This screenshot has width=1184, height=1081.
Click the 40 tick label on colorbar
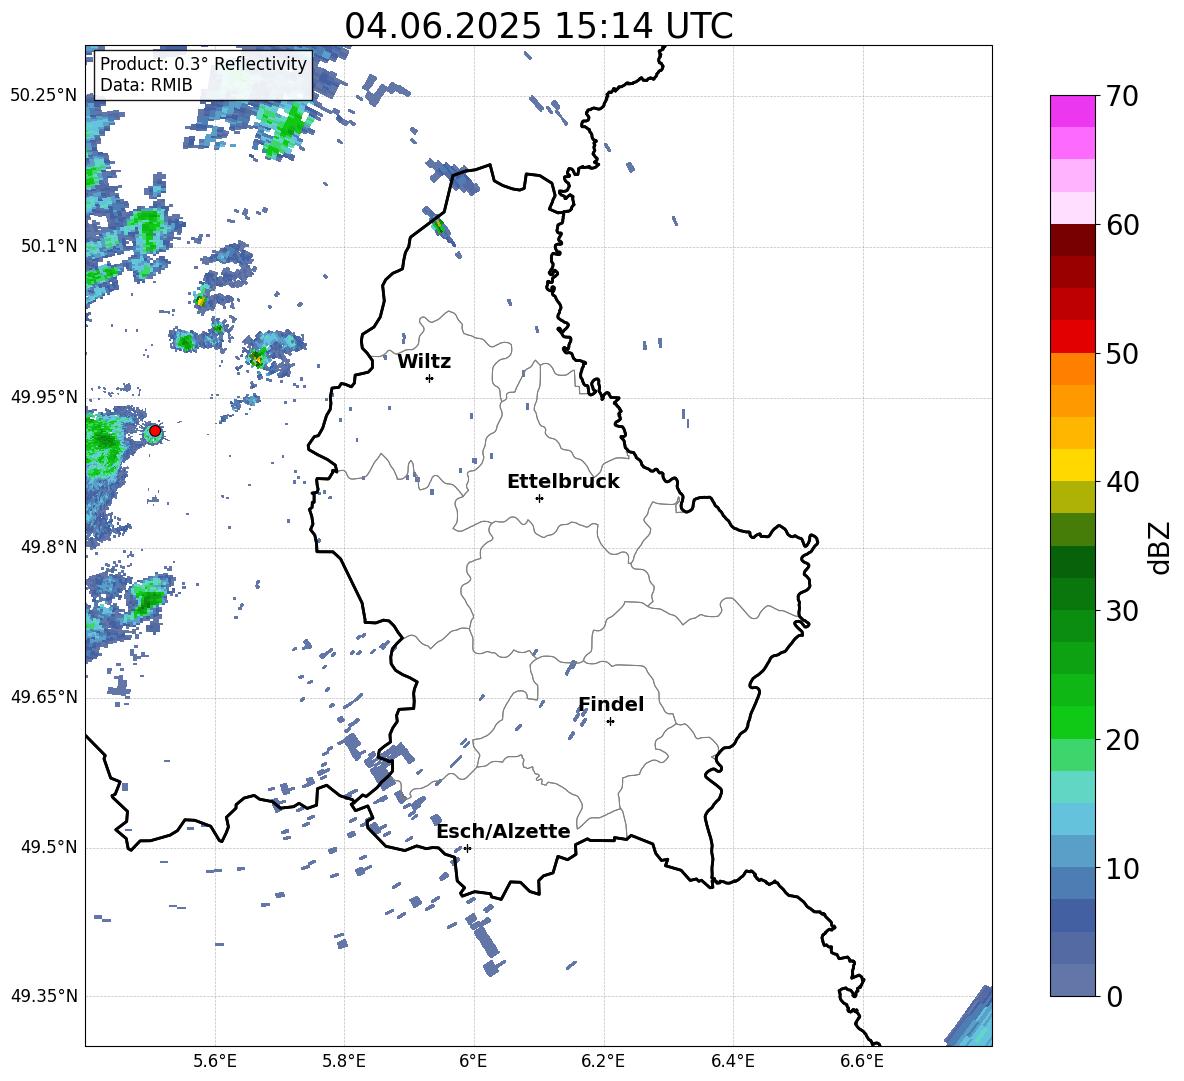pos(1122,482)
